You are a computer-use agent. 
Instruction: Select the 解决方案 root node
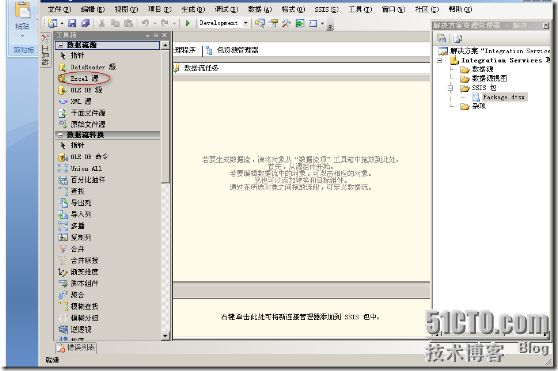pos(494,51)
